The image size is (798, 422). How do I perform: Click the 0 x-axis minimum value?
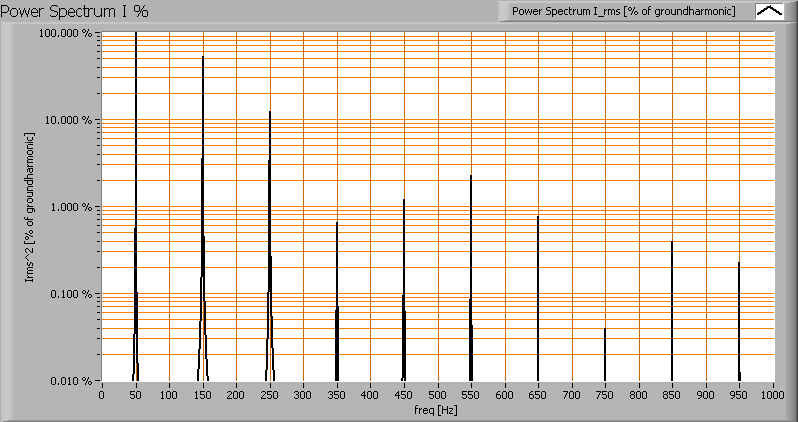tap(102, 395)
